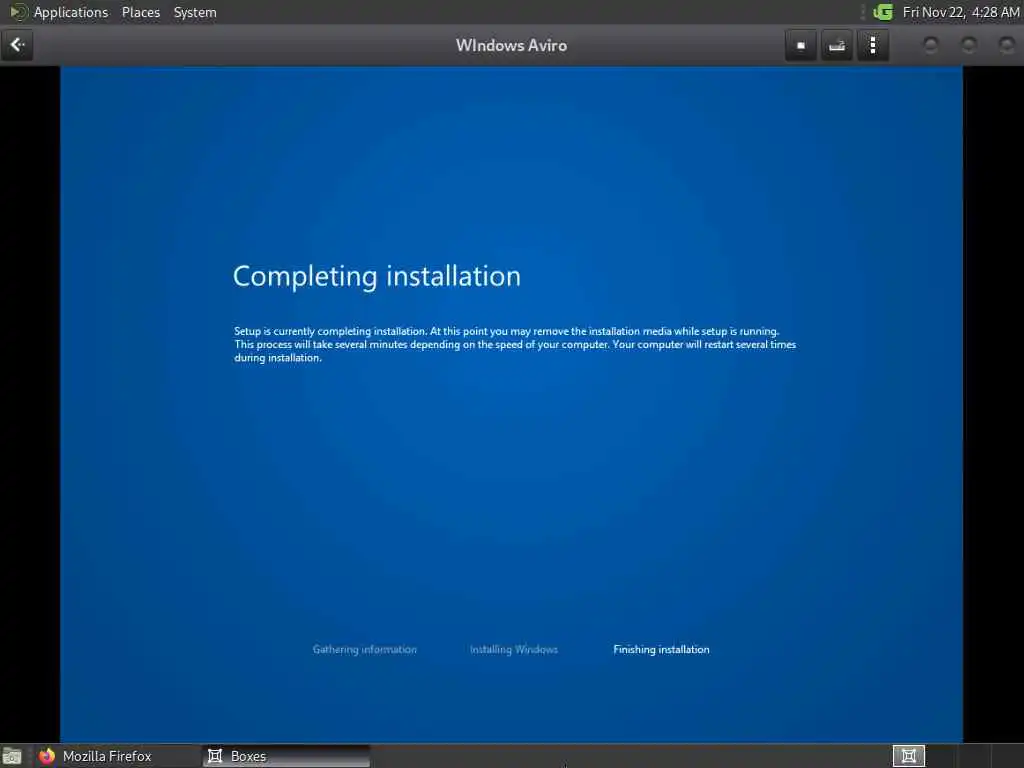Close the Boxes window
The image size is (1024, 768).
tap(1006, 45)
